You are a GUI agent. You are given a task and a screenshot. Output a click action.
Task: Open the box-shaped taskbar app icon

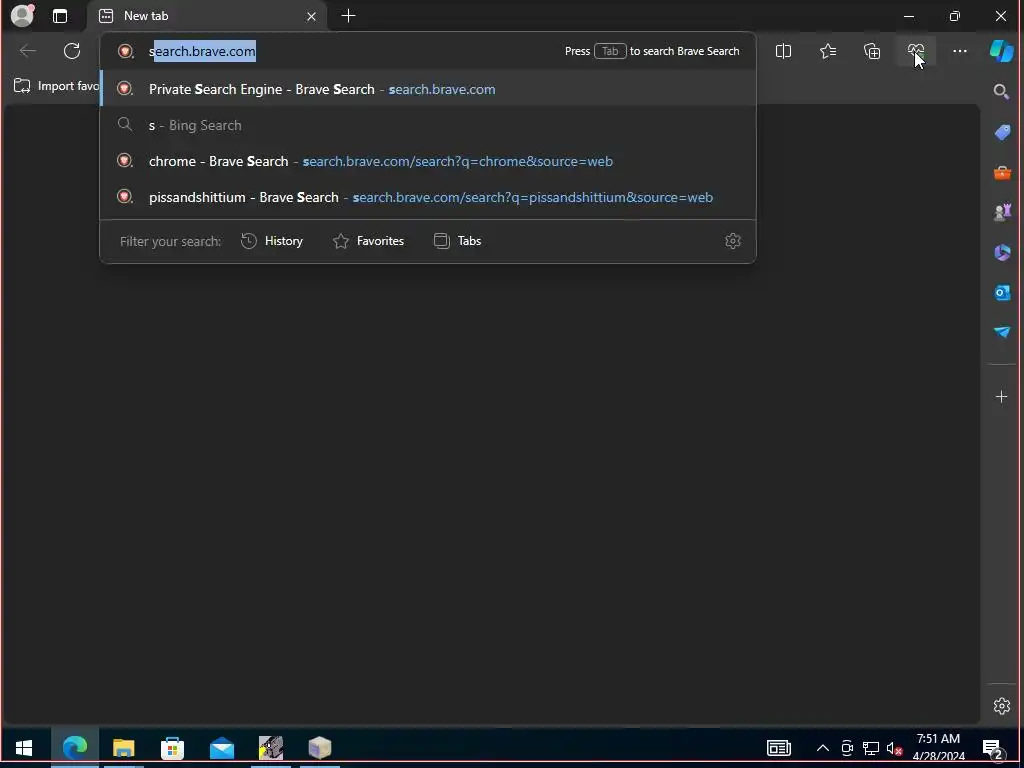tap(320, 747)
